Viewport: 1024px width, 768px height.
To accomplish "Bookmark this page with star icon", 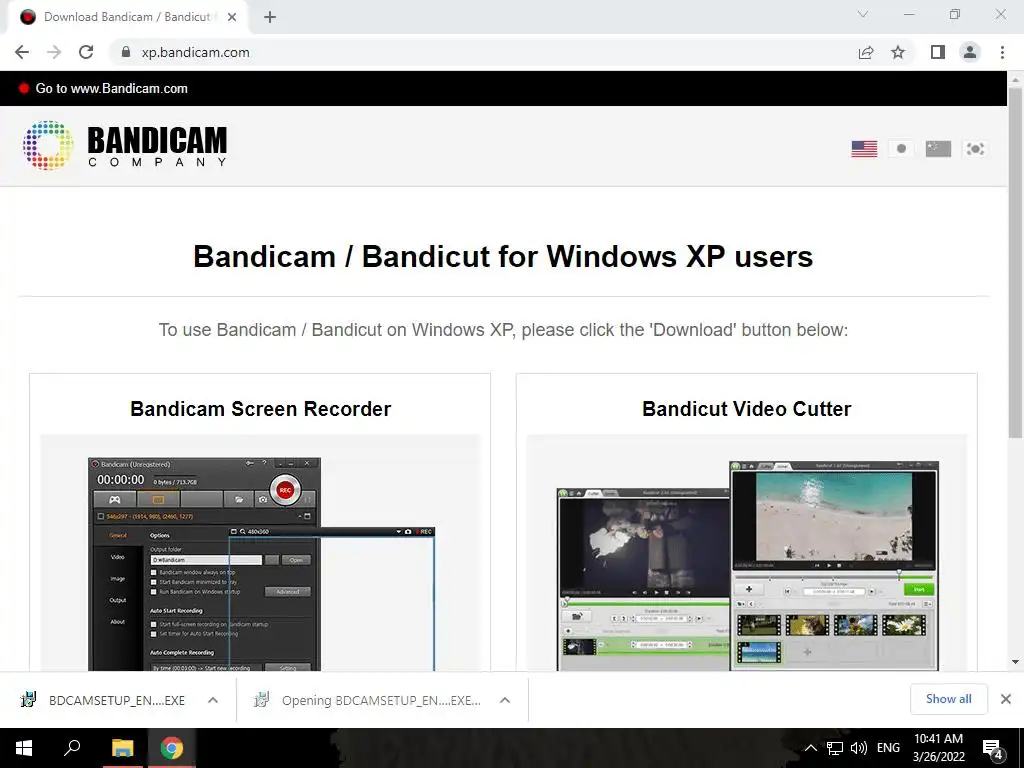I will coord(898,52).
